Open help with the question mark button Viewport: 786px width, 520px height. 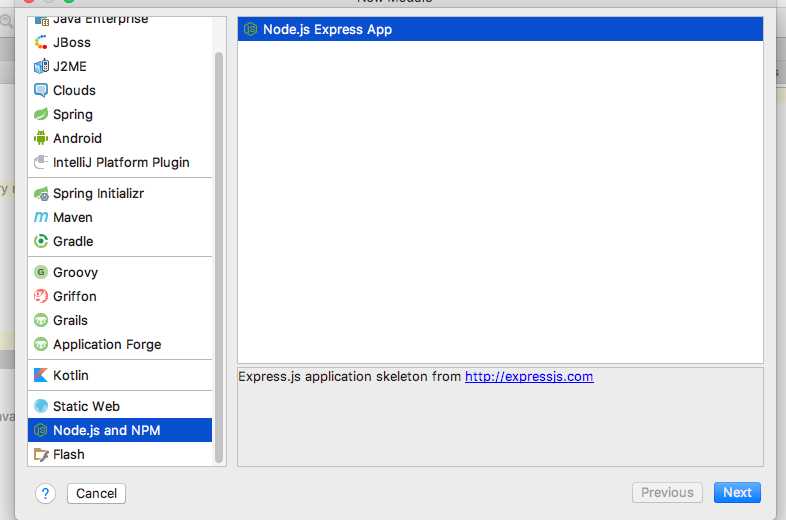pyautogui.click(x=45, y=493)
